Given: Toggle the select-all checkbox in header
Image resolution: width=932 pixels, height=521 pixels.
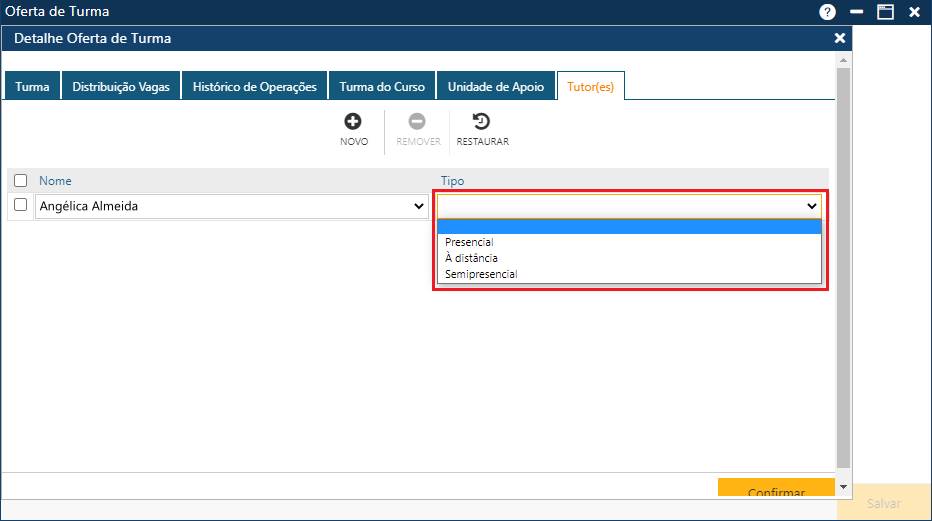Looking at the screenshot, I should point(21,181).
